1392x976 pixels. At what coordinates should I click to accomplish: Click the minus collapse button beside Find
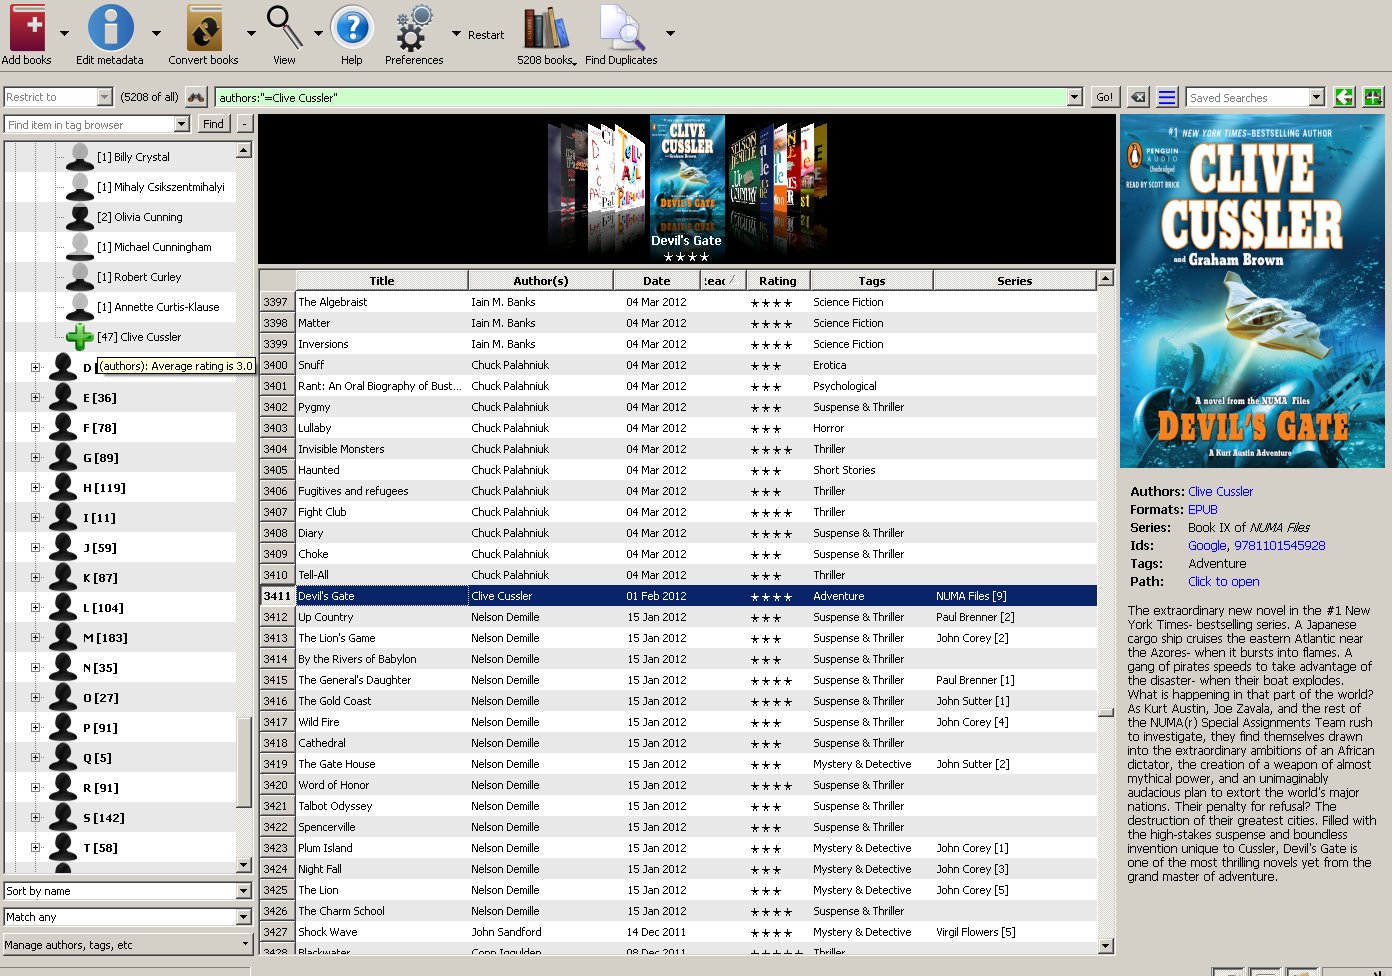(244, 124)
